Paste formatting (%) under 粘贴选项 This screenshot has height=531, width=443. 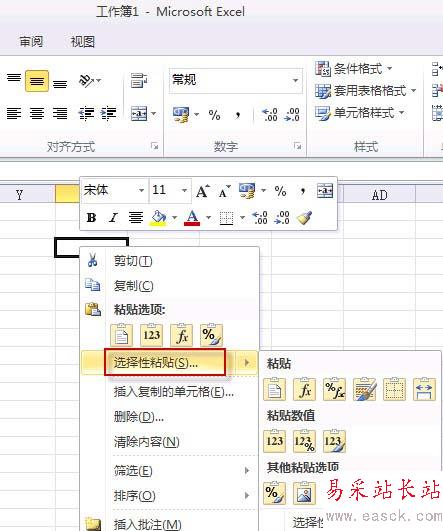coord(211,335)
